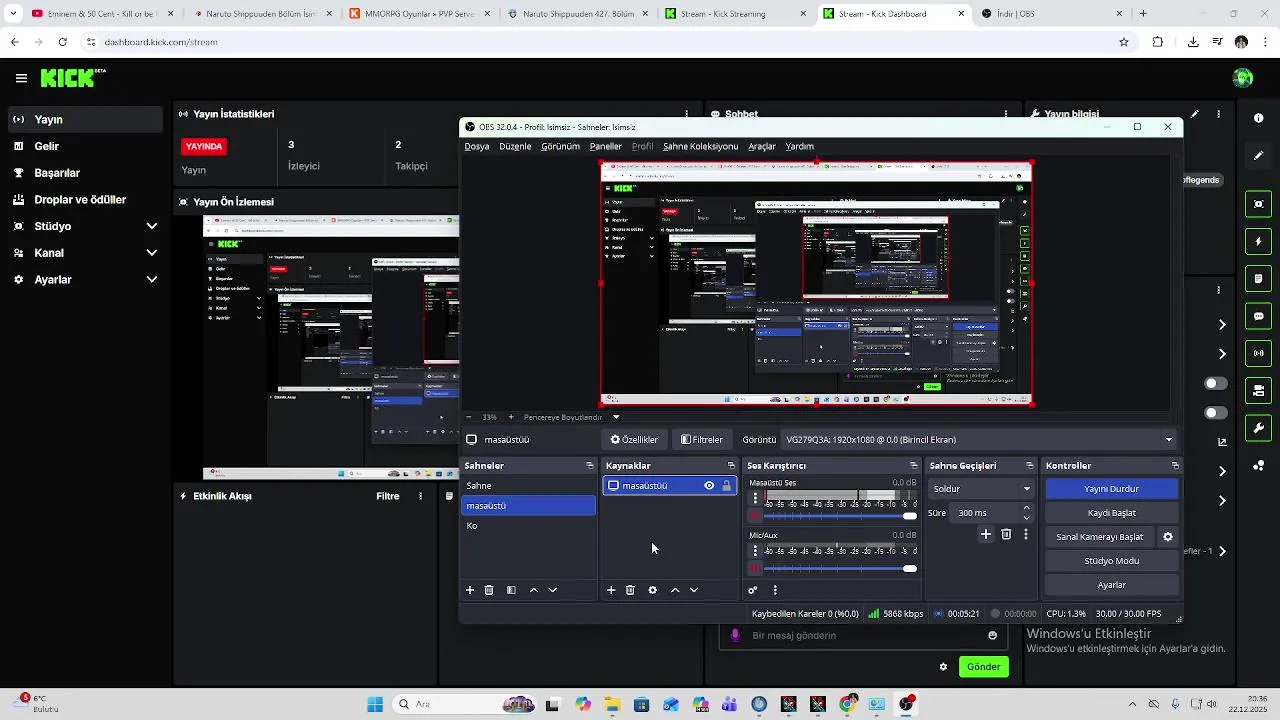Open scene filters icon in Sahneler toolbar
This screenshot has height=720, width=1280.
pos(511,590)
